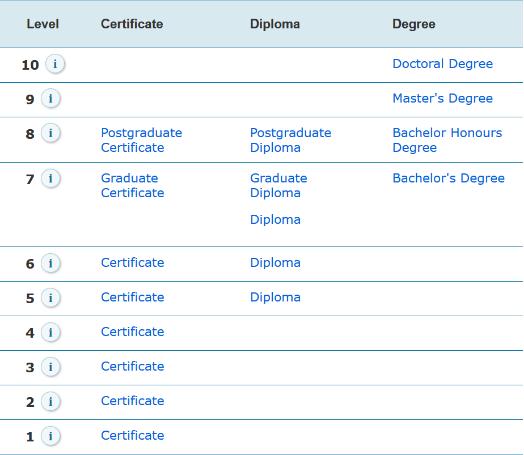
Task: Show info for Level 1
Action: click(x=51, y=436)
